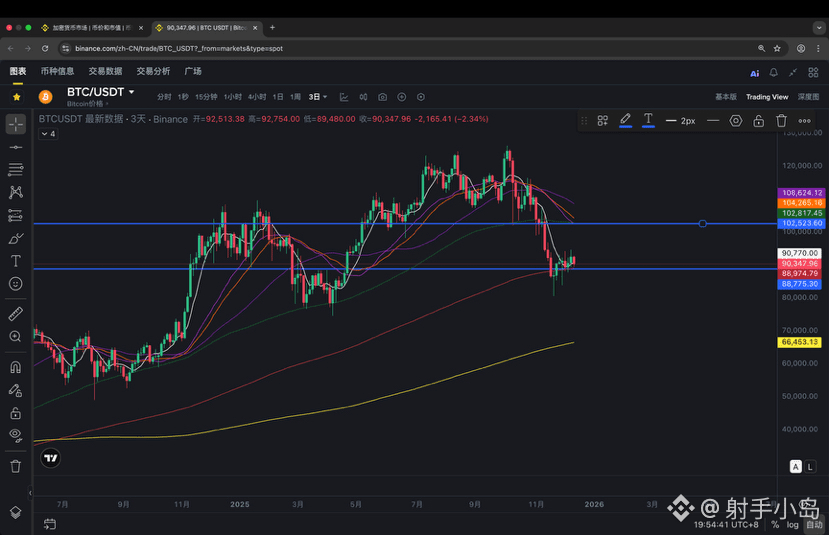Select the crosshair cursor tool
Screen dimensions: 829x535
pos(16,124)
